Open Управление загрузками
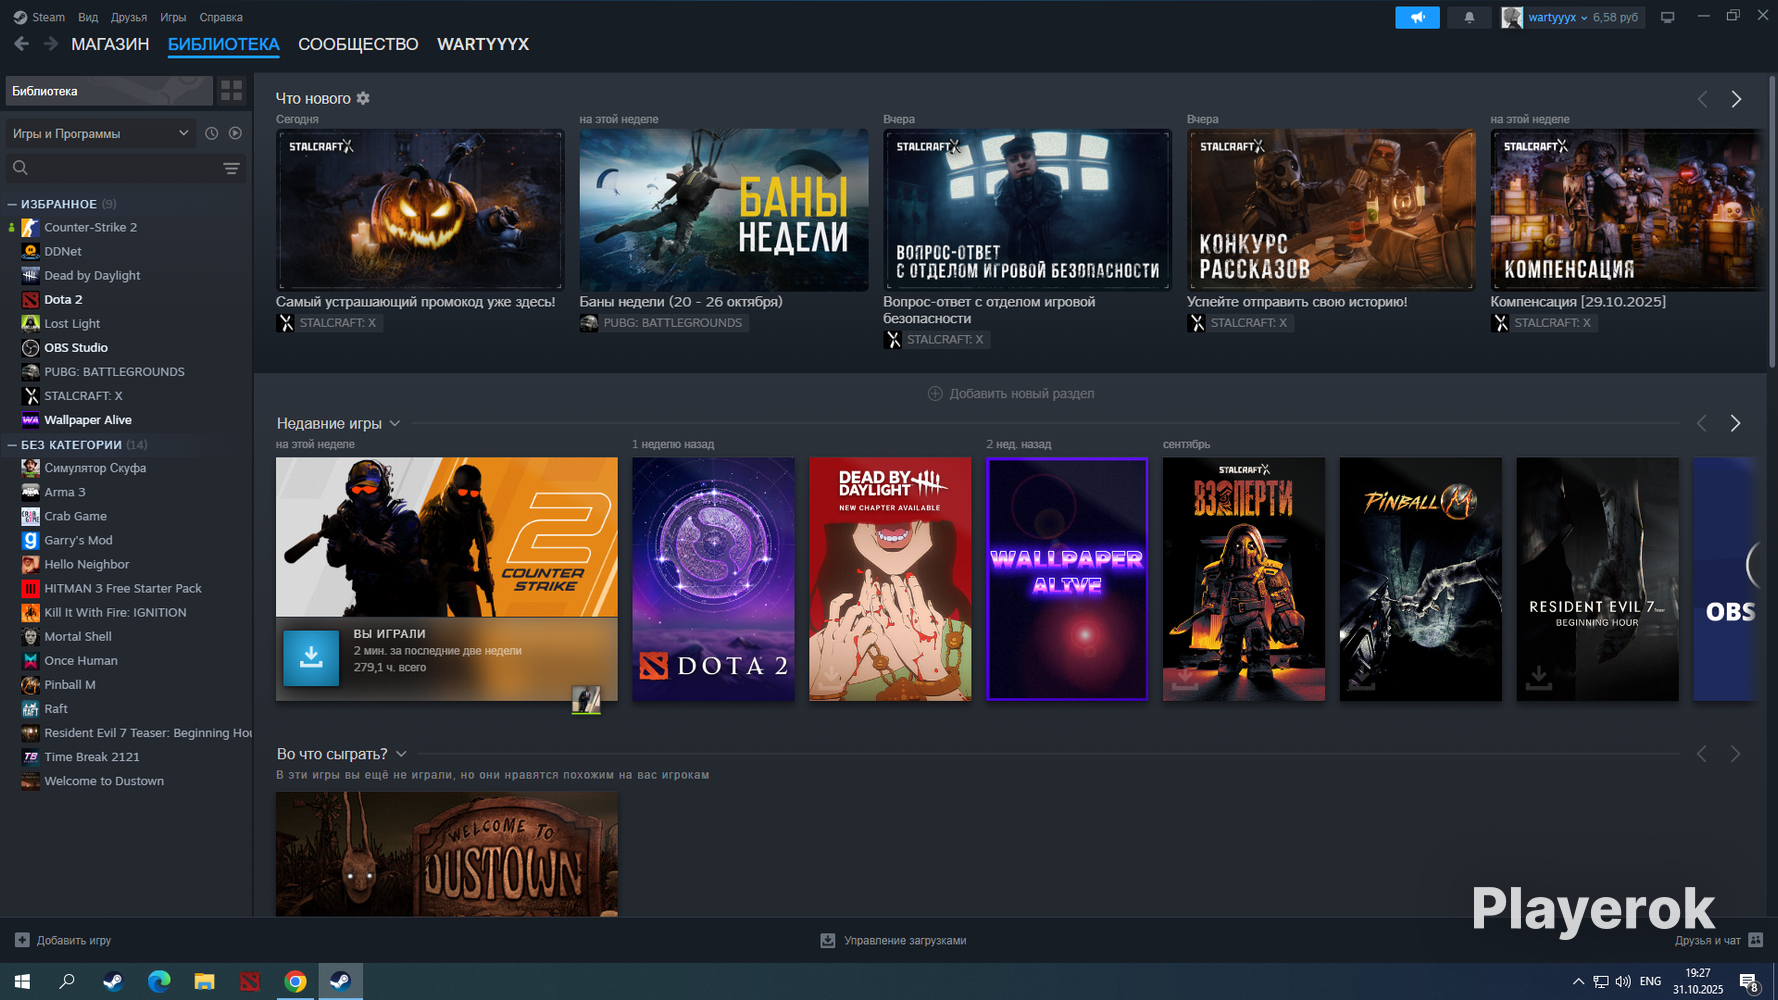The image size is (1778, 1000). pos(905,940)
